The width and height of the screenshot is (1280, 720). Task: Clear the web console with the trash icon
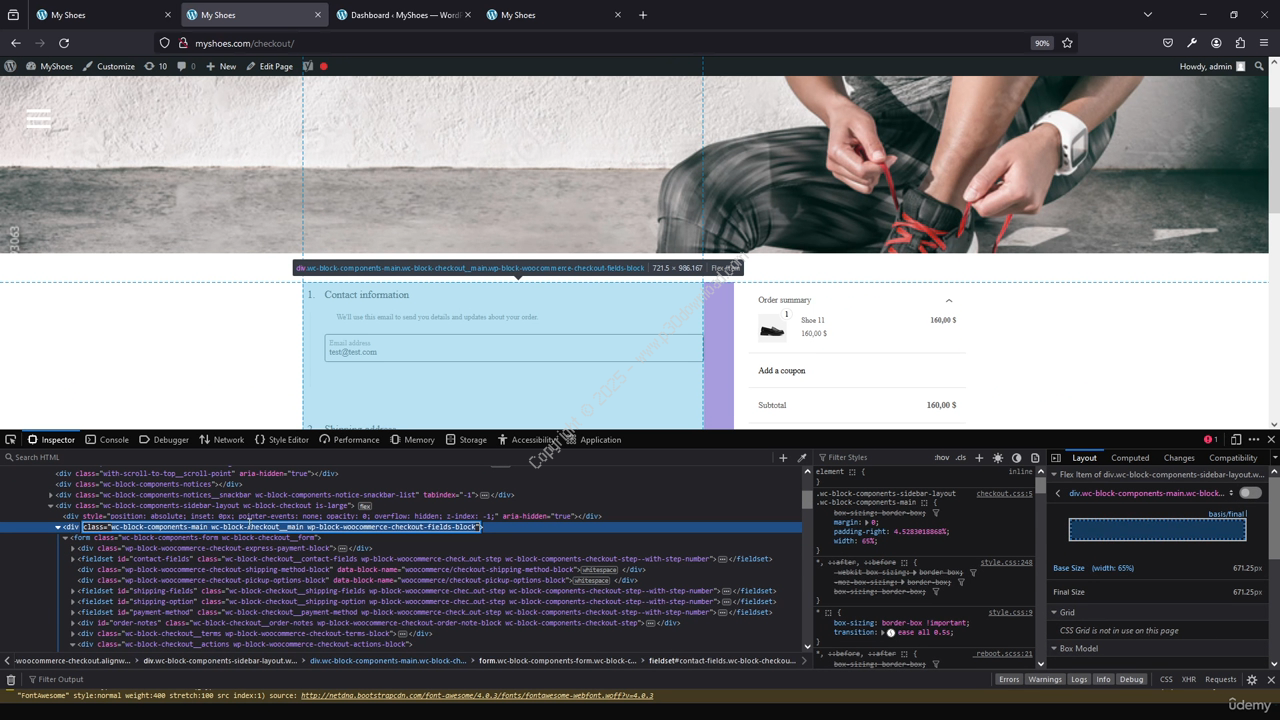click(11, 679)
